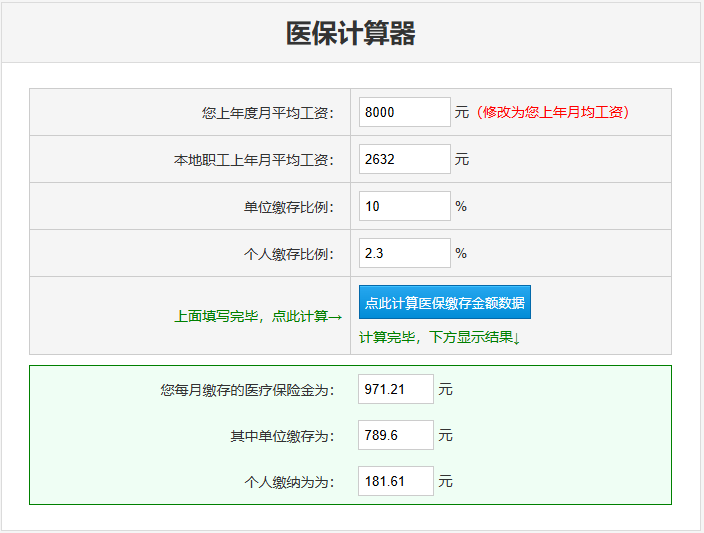The width and height of the screenshot is (704, 533).
Task: Focus the salary input showing 8000
Action: pos(404,112)
